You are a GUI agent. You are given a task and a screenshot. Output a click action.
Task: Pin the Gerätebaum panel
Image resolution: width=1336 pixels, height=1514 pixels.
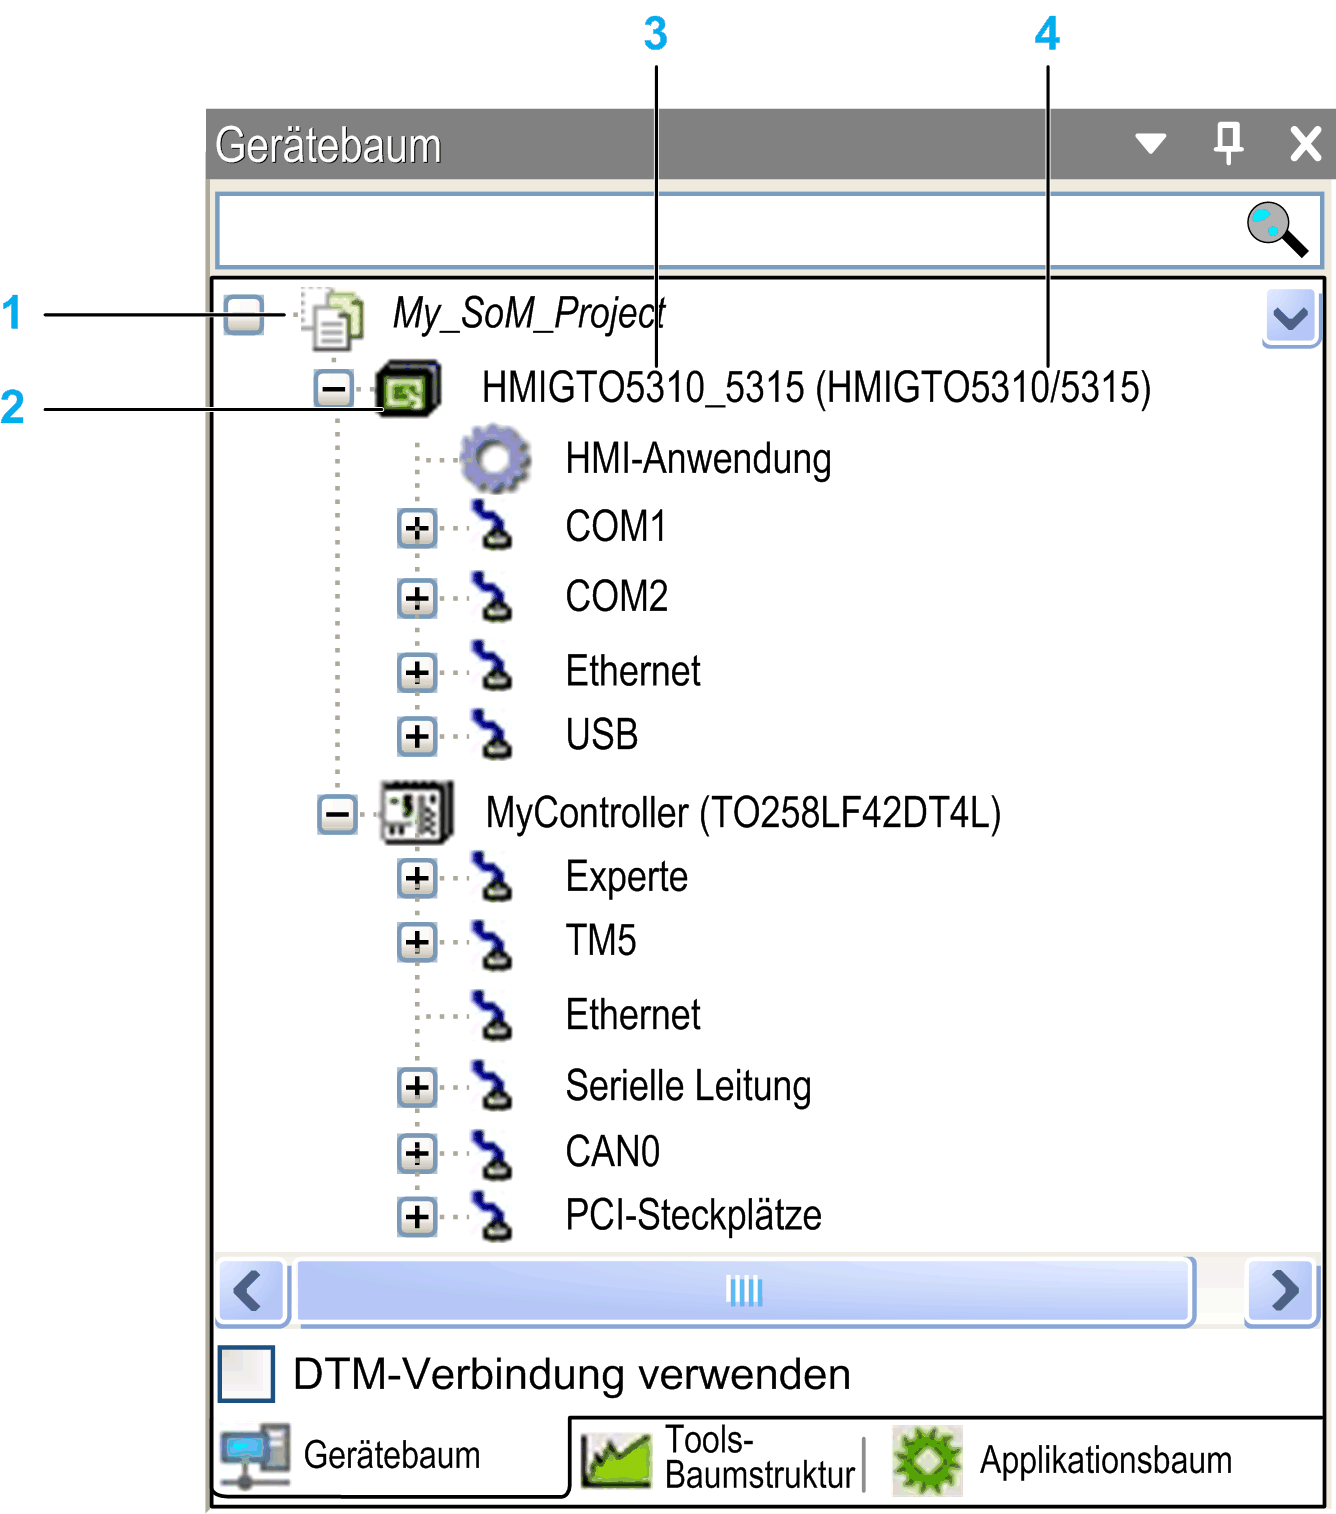1228,143
